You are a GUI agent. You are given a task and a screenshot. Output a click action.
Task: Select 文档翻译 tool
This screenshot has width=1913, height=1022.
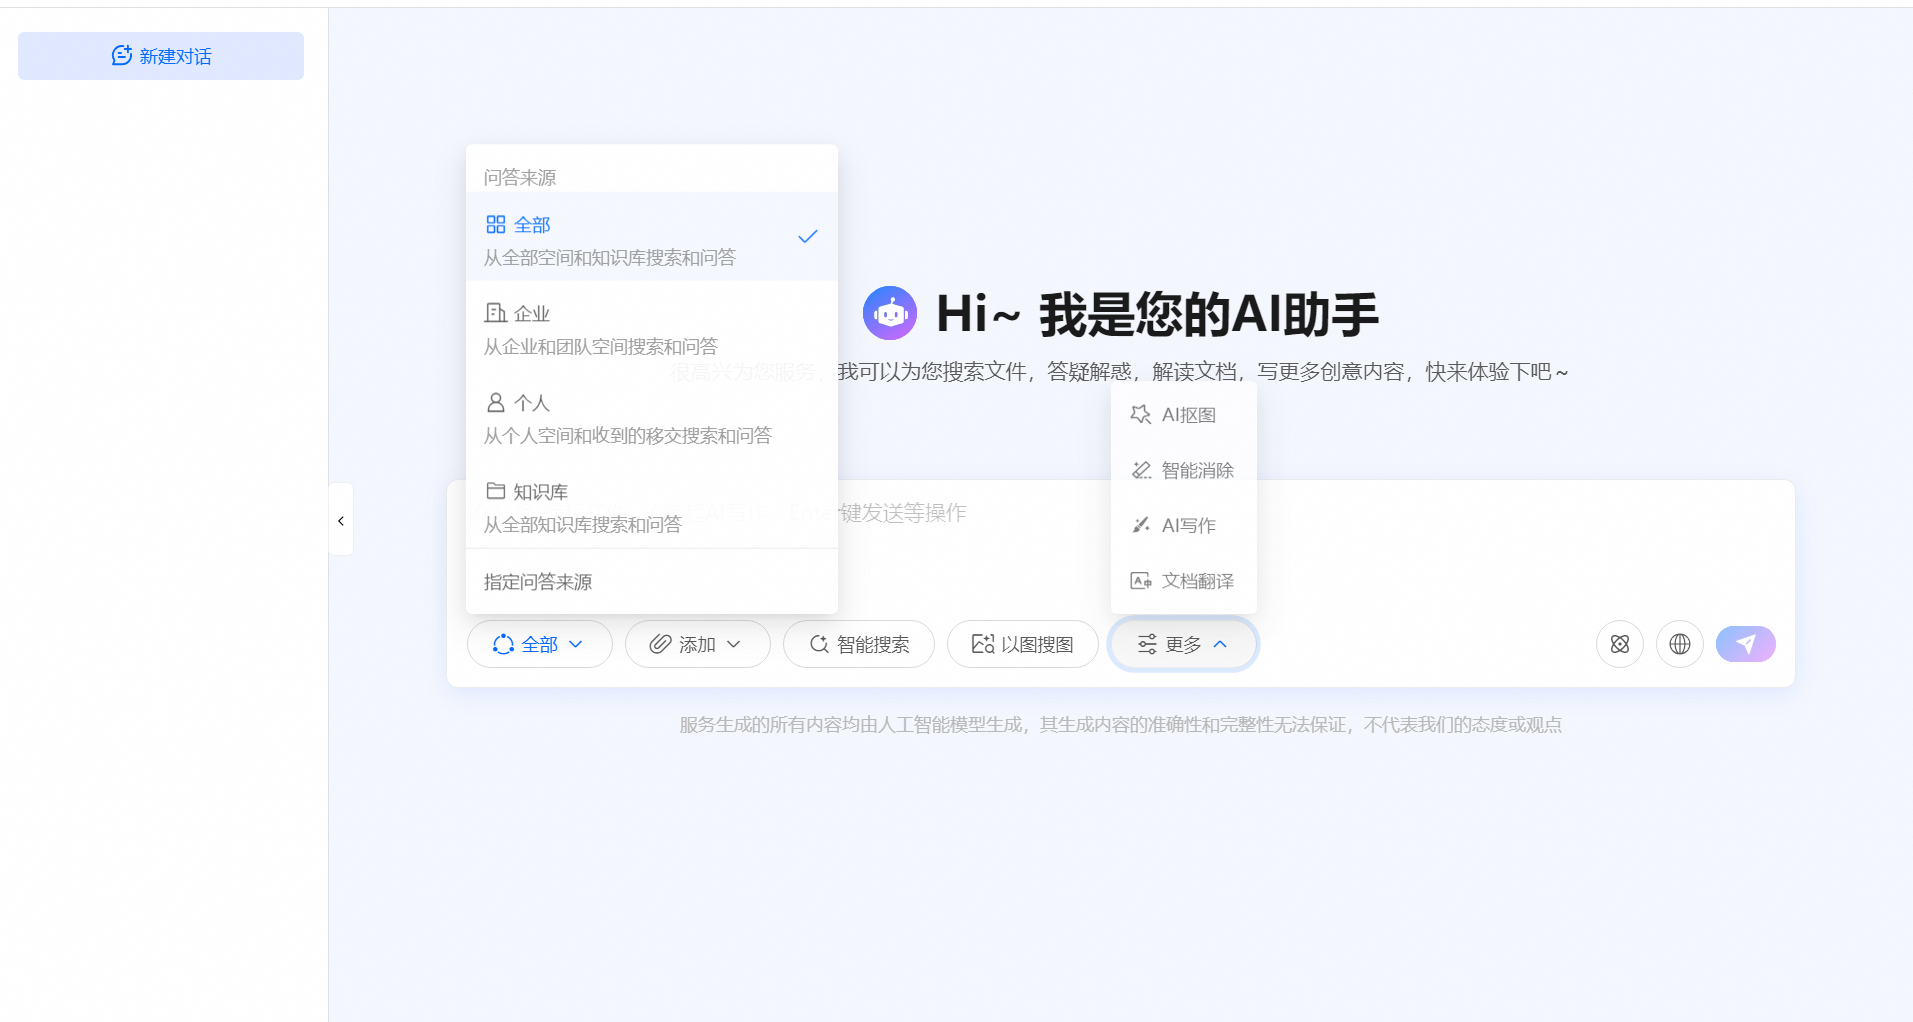click(x=1184, y=581)
